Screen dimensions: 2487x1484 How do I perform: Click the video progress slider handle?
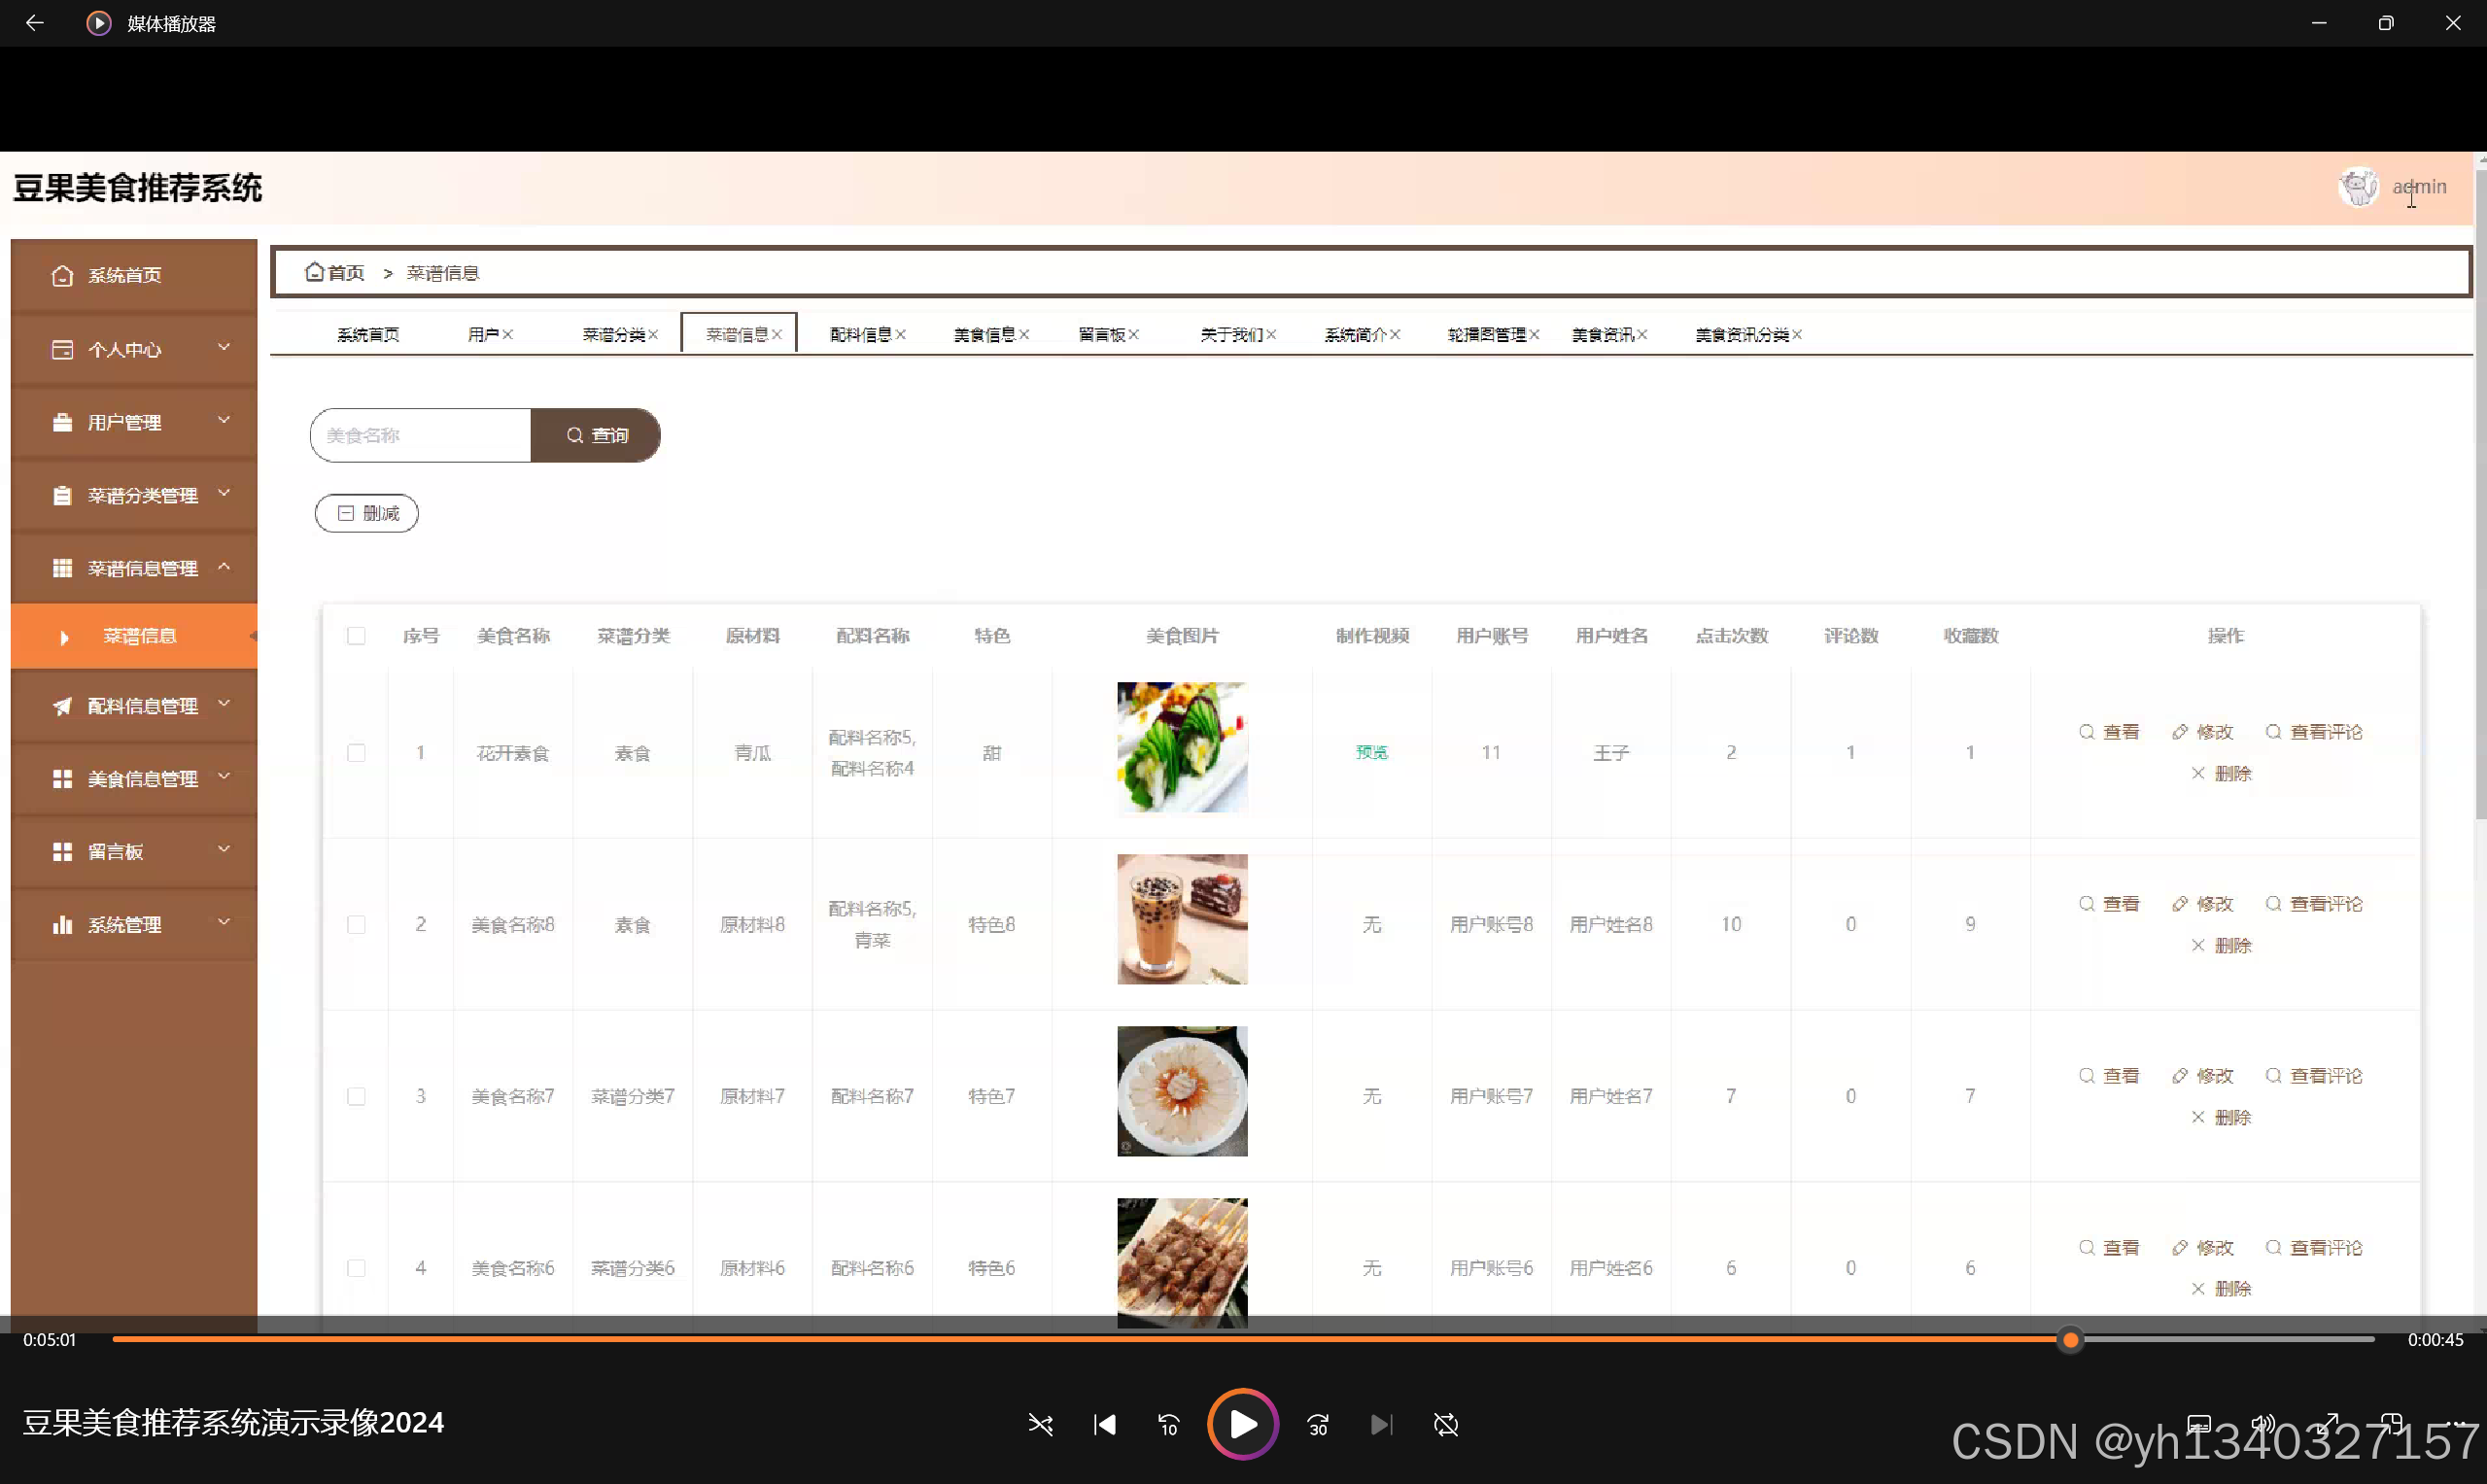pyautogui.click(x=2071, y=1340)
